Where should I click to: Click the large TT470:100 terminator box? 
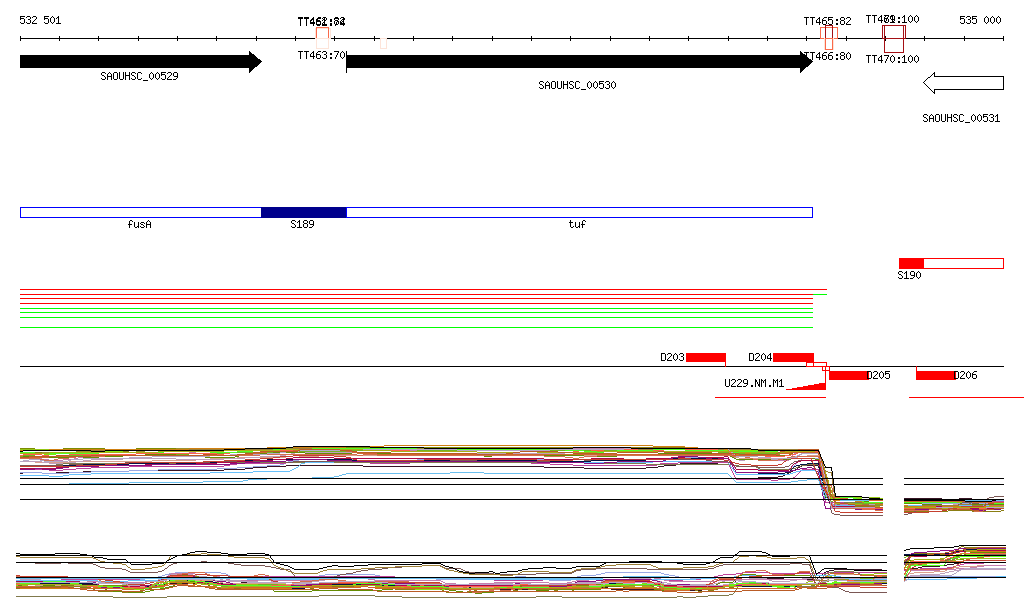[894, 39]
